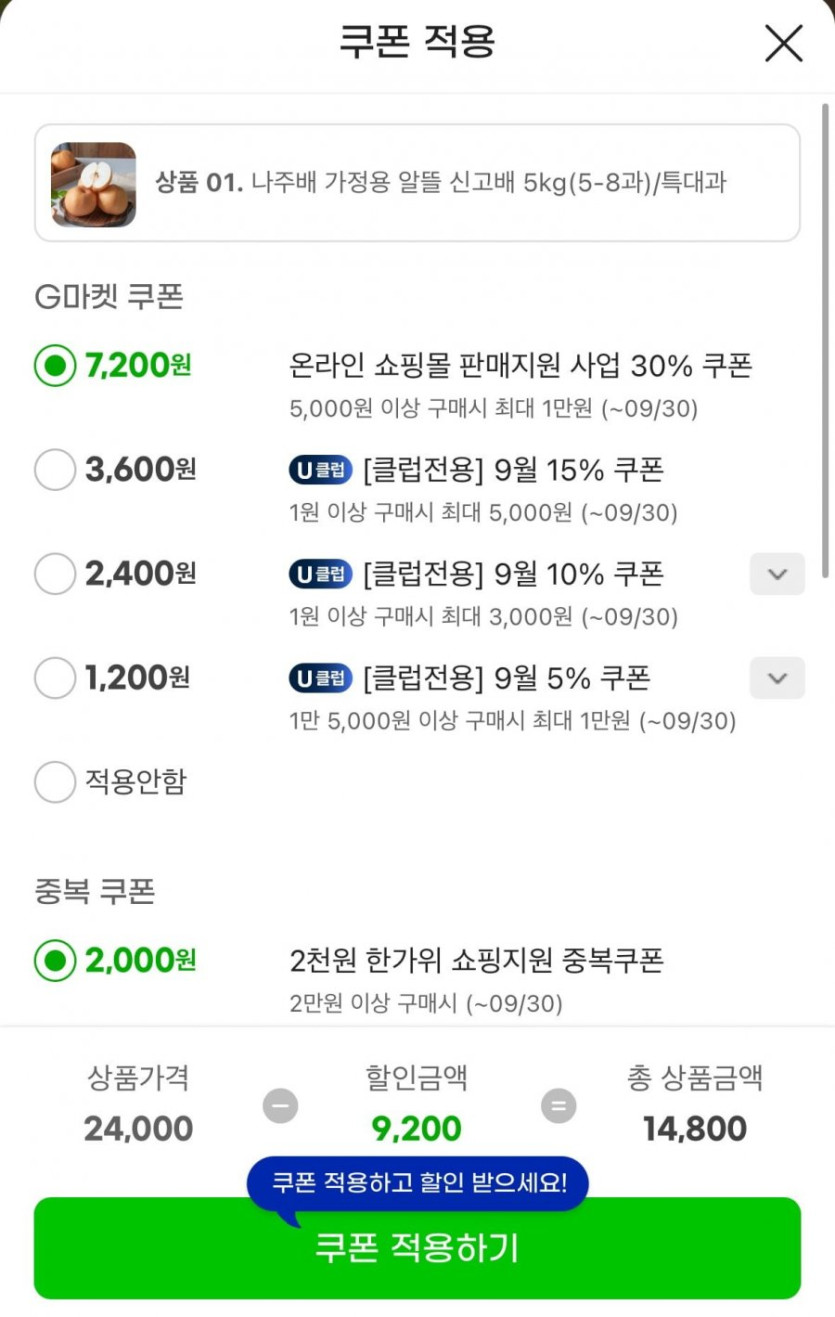Select the 2,000원 중복쿠폰 radio
The height and width of the screenshot is (1317, 835).
[55, 961]
